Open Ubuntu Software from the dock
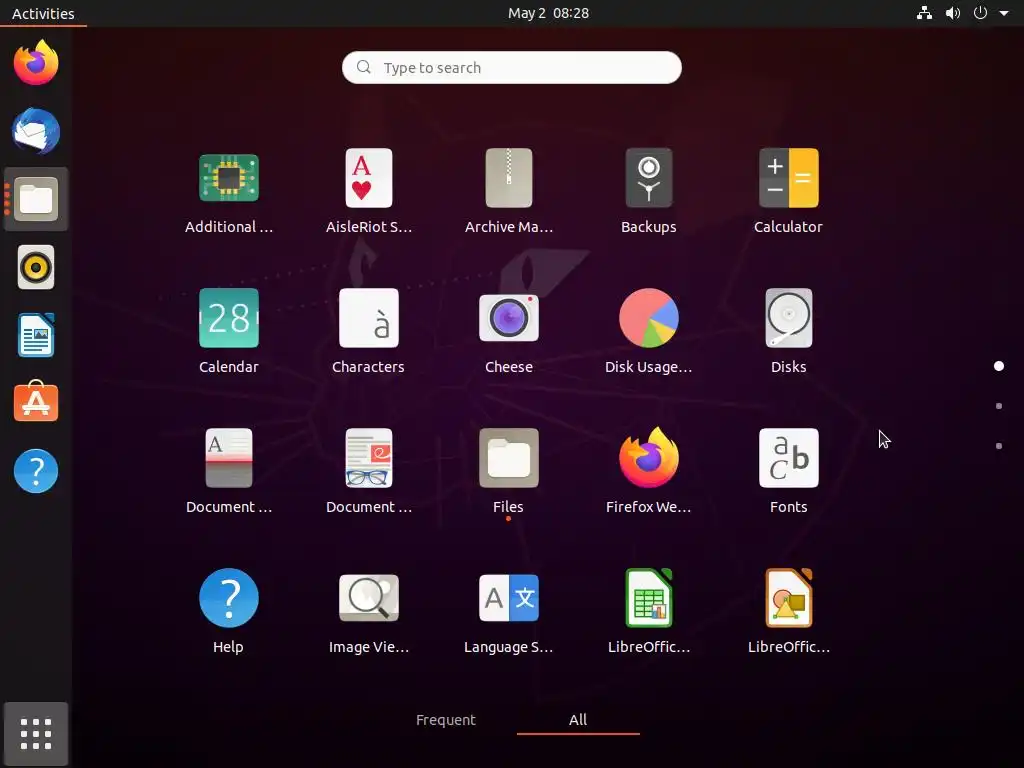 coord(36,402)
